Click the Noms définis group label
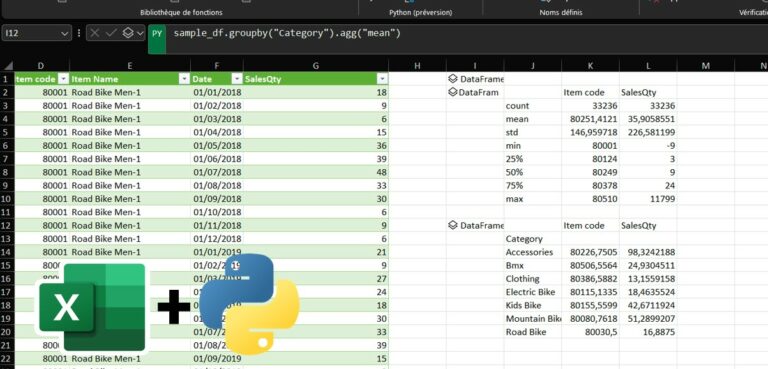 coord(561,12)
